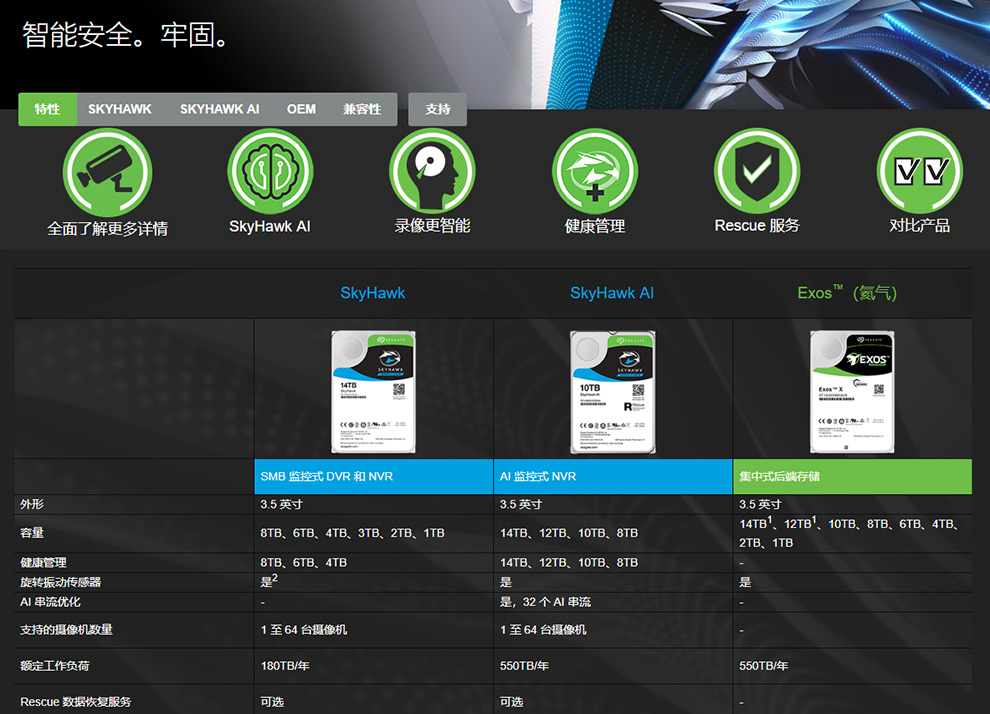Open the SkyHawk AI label under brain icon

(x=270, y=226)
